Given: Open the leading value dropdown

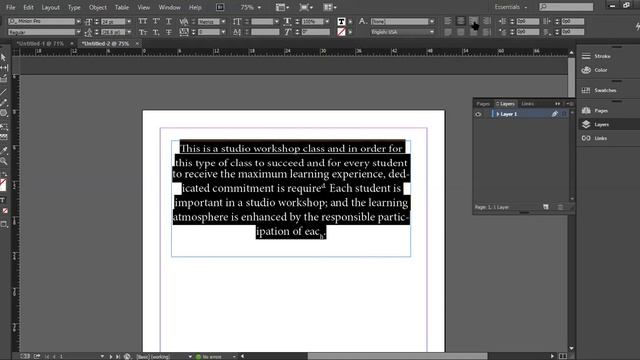Looking at the screenshot, I should 129,32.
